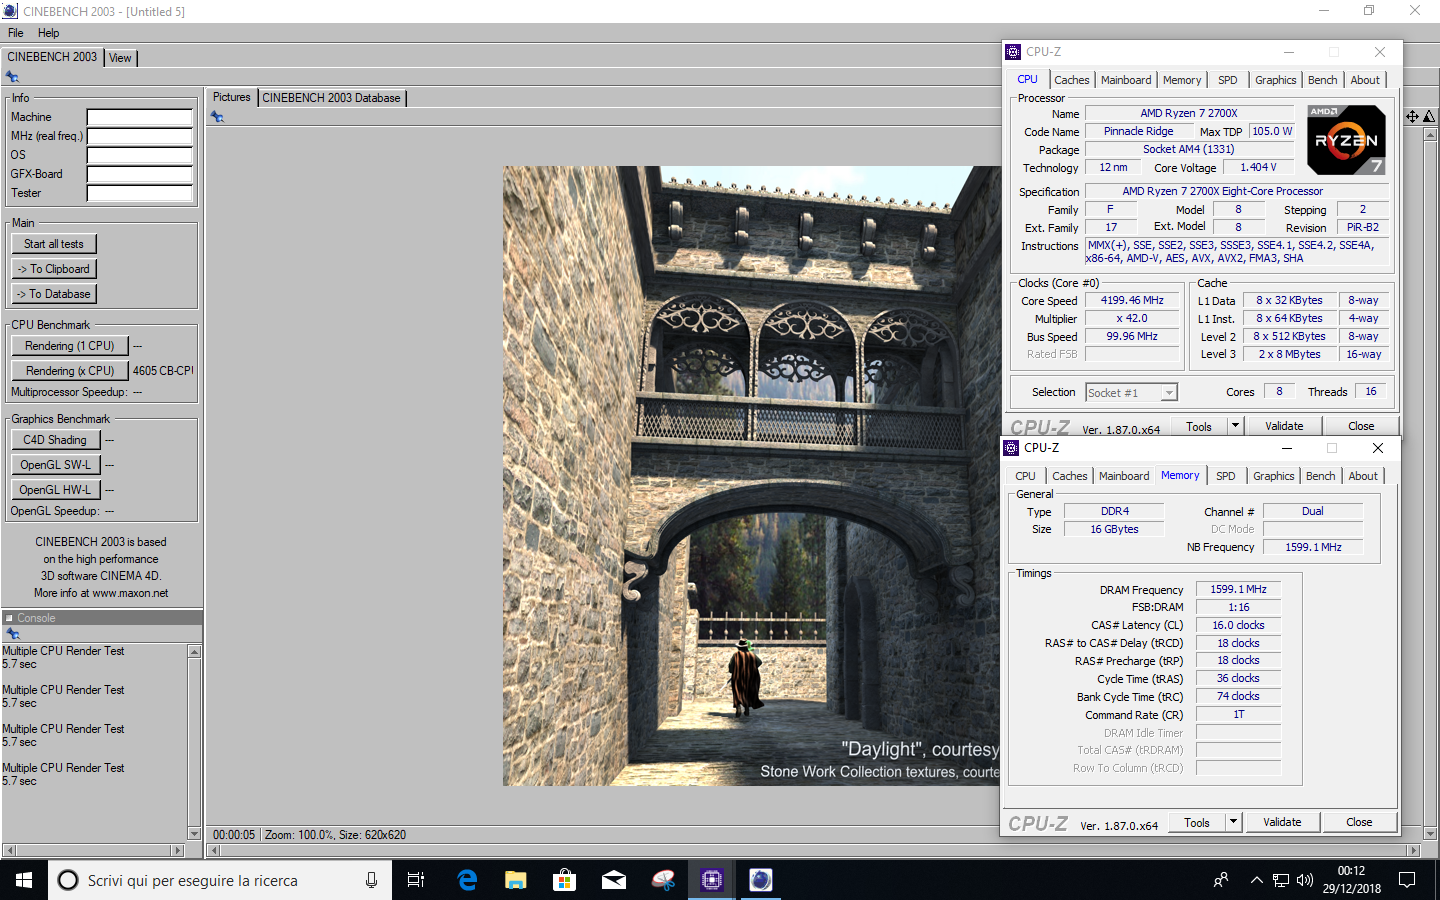Click the volume speaker icon in the tray
1440x900 pixels.
[x=1305, y=880]
